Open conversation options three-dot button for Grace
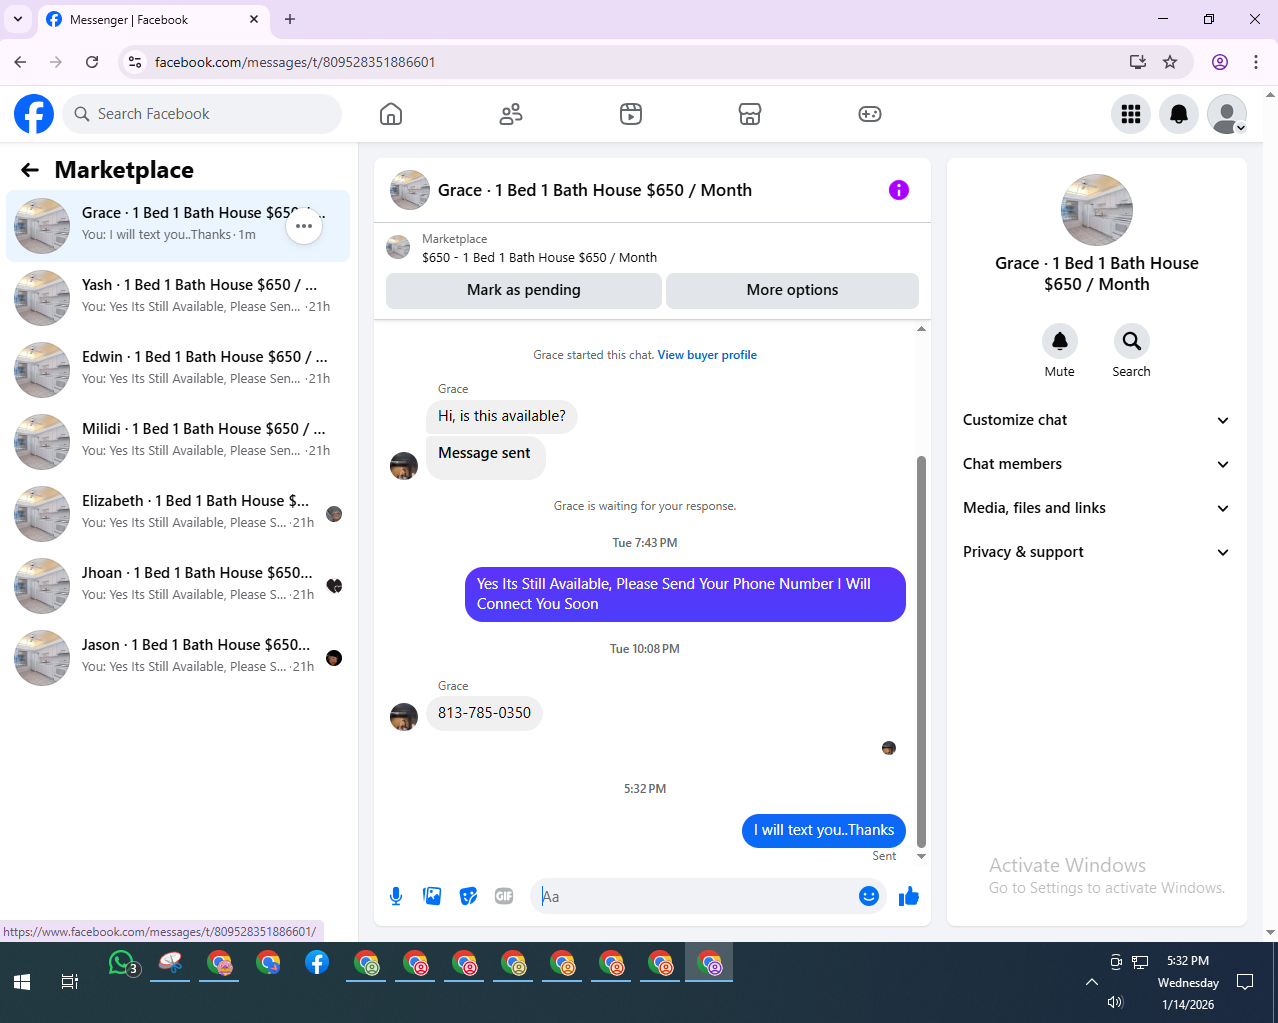The width and height of the screenshot is (1278, 1023). [x=304, y=226]
